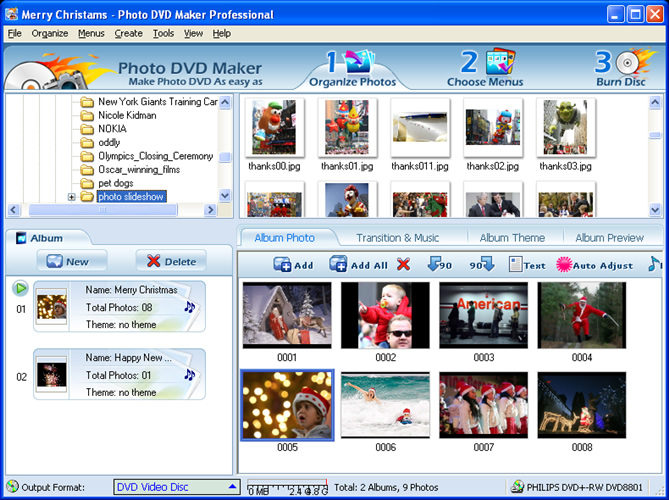
Task: Click the disc icon beside Output Format
Action: coord(12,486)
